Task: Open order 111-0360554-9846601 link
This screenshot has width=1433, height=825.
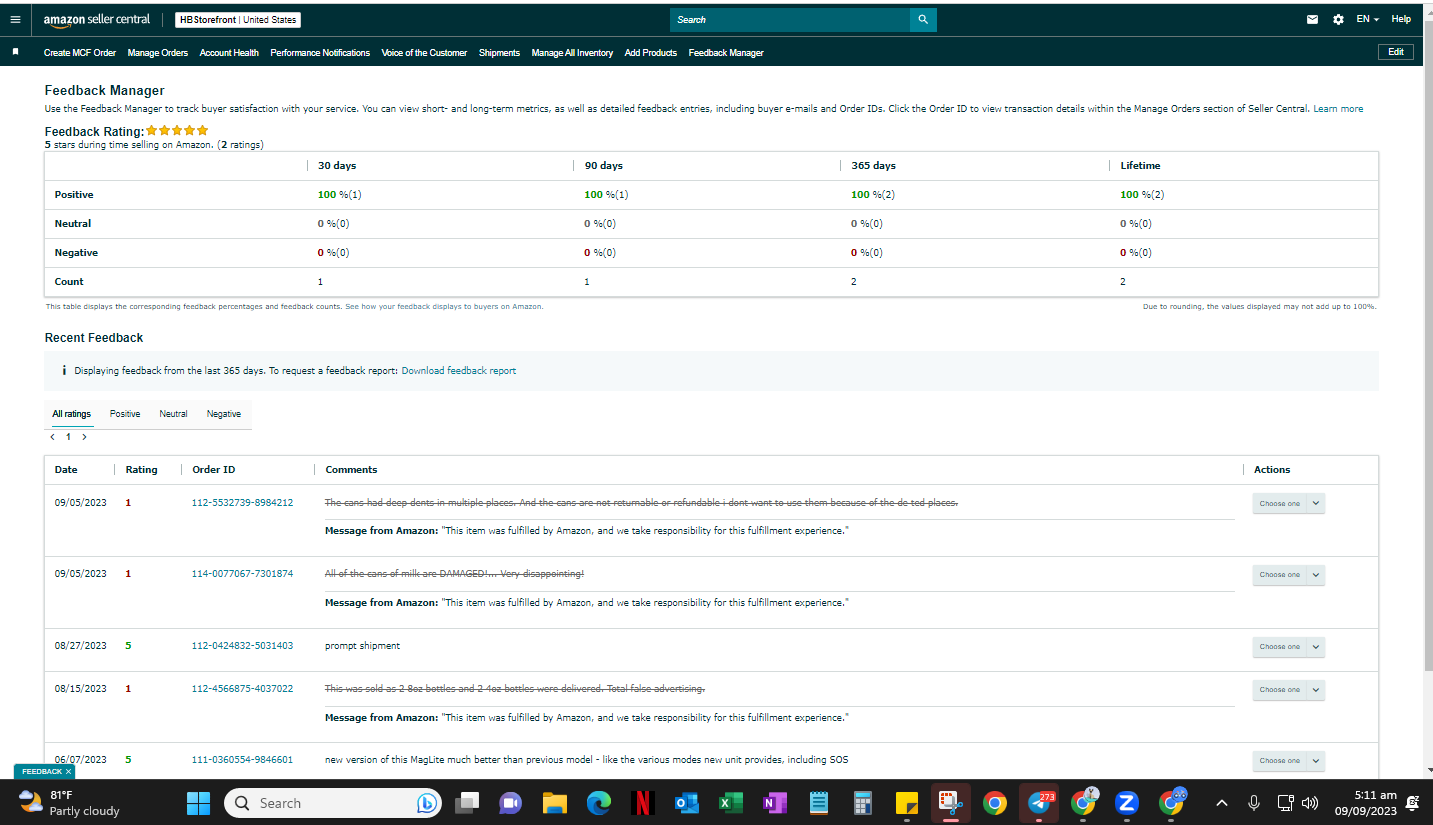Action: [x=242, y=760]
